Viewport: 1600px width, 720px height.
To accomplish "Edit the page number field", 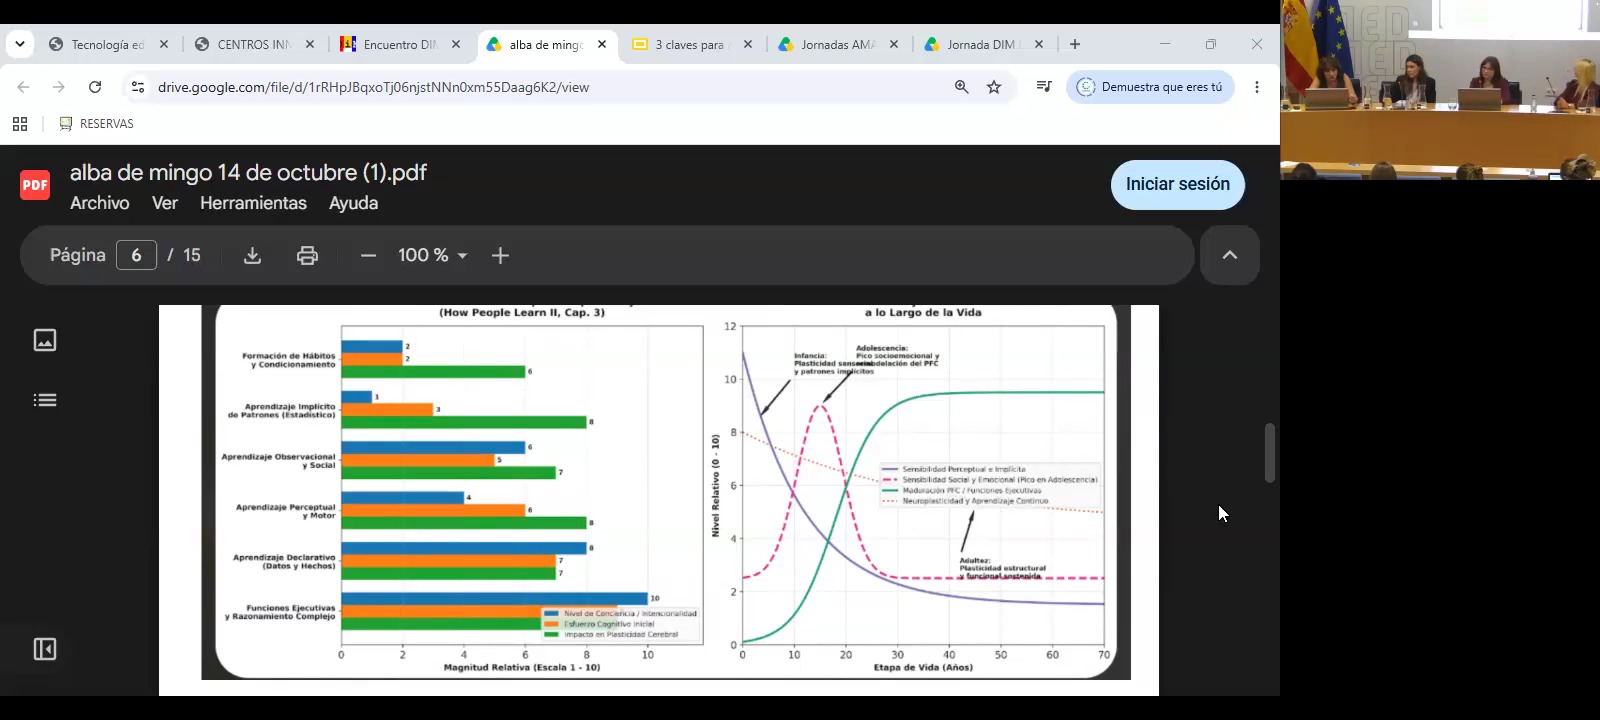I will 136,255.
